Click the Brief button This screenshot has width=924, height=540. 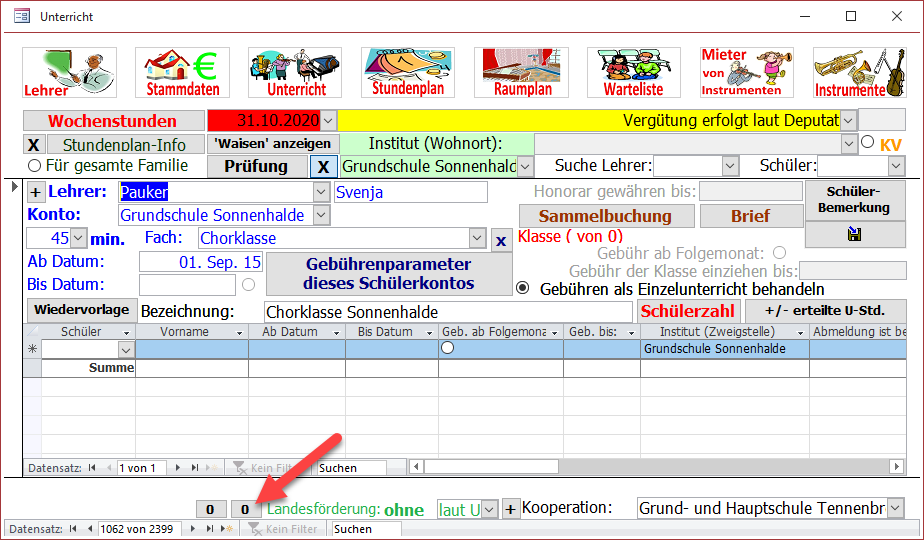pos(749,216)
